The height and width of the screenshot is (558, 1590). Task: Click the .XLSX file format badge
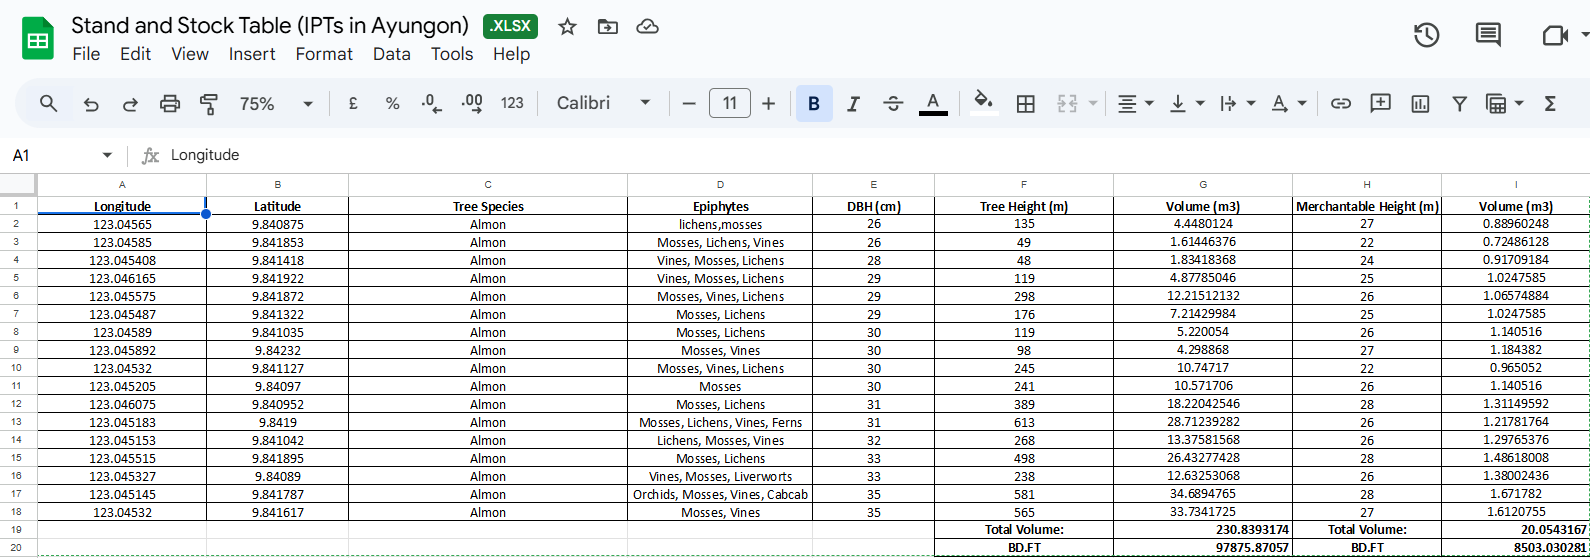pos(510,26)
